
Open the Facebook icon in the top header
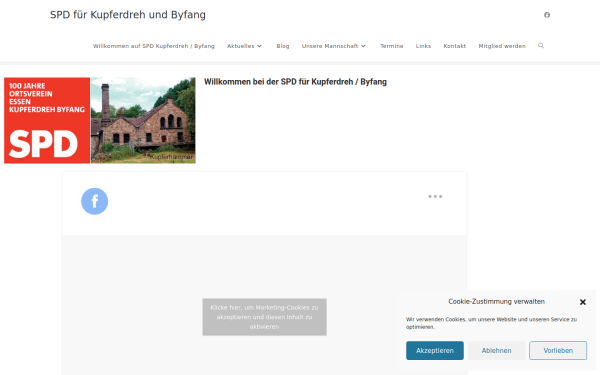click(x=547, y=15)
